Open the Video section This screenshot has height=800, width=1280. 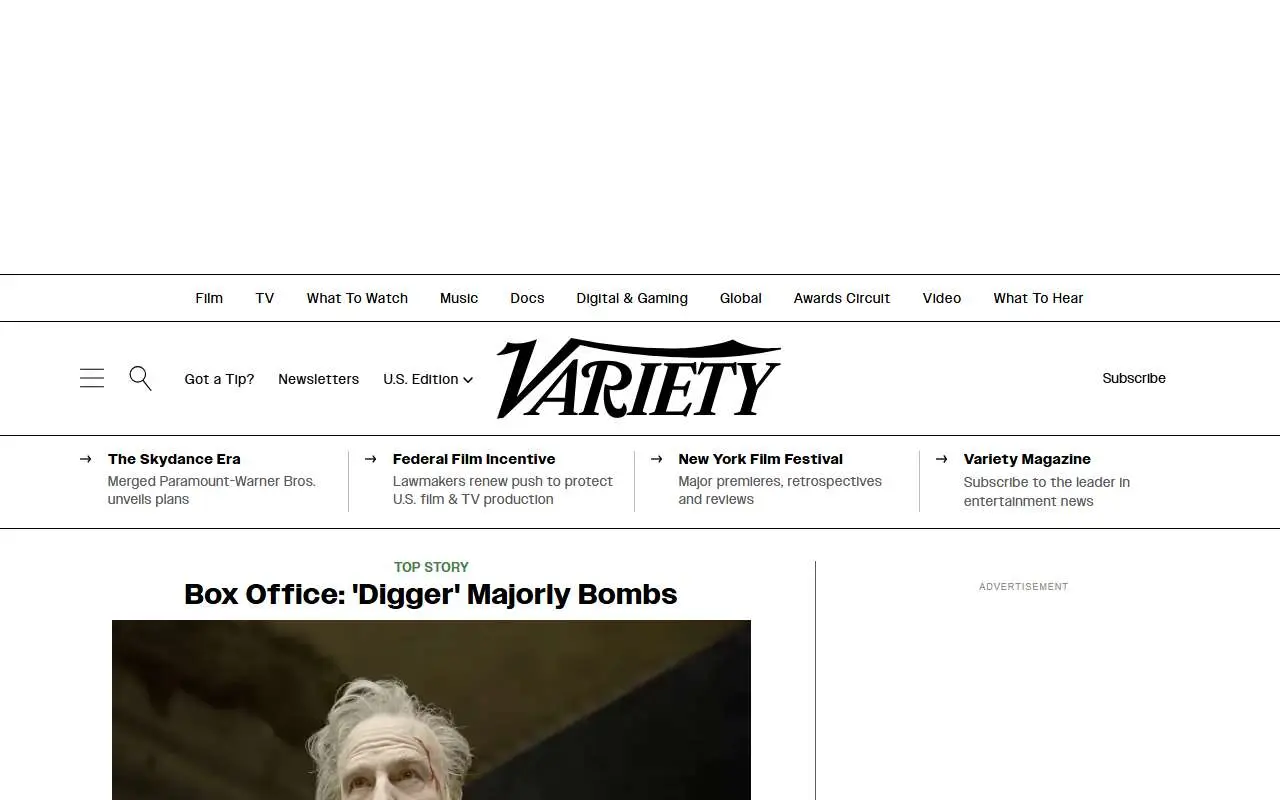tap(942, 298)
